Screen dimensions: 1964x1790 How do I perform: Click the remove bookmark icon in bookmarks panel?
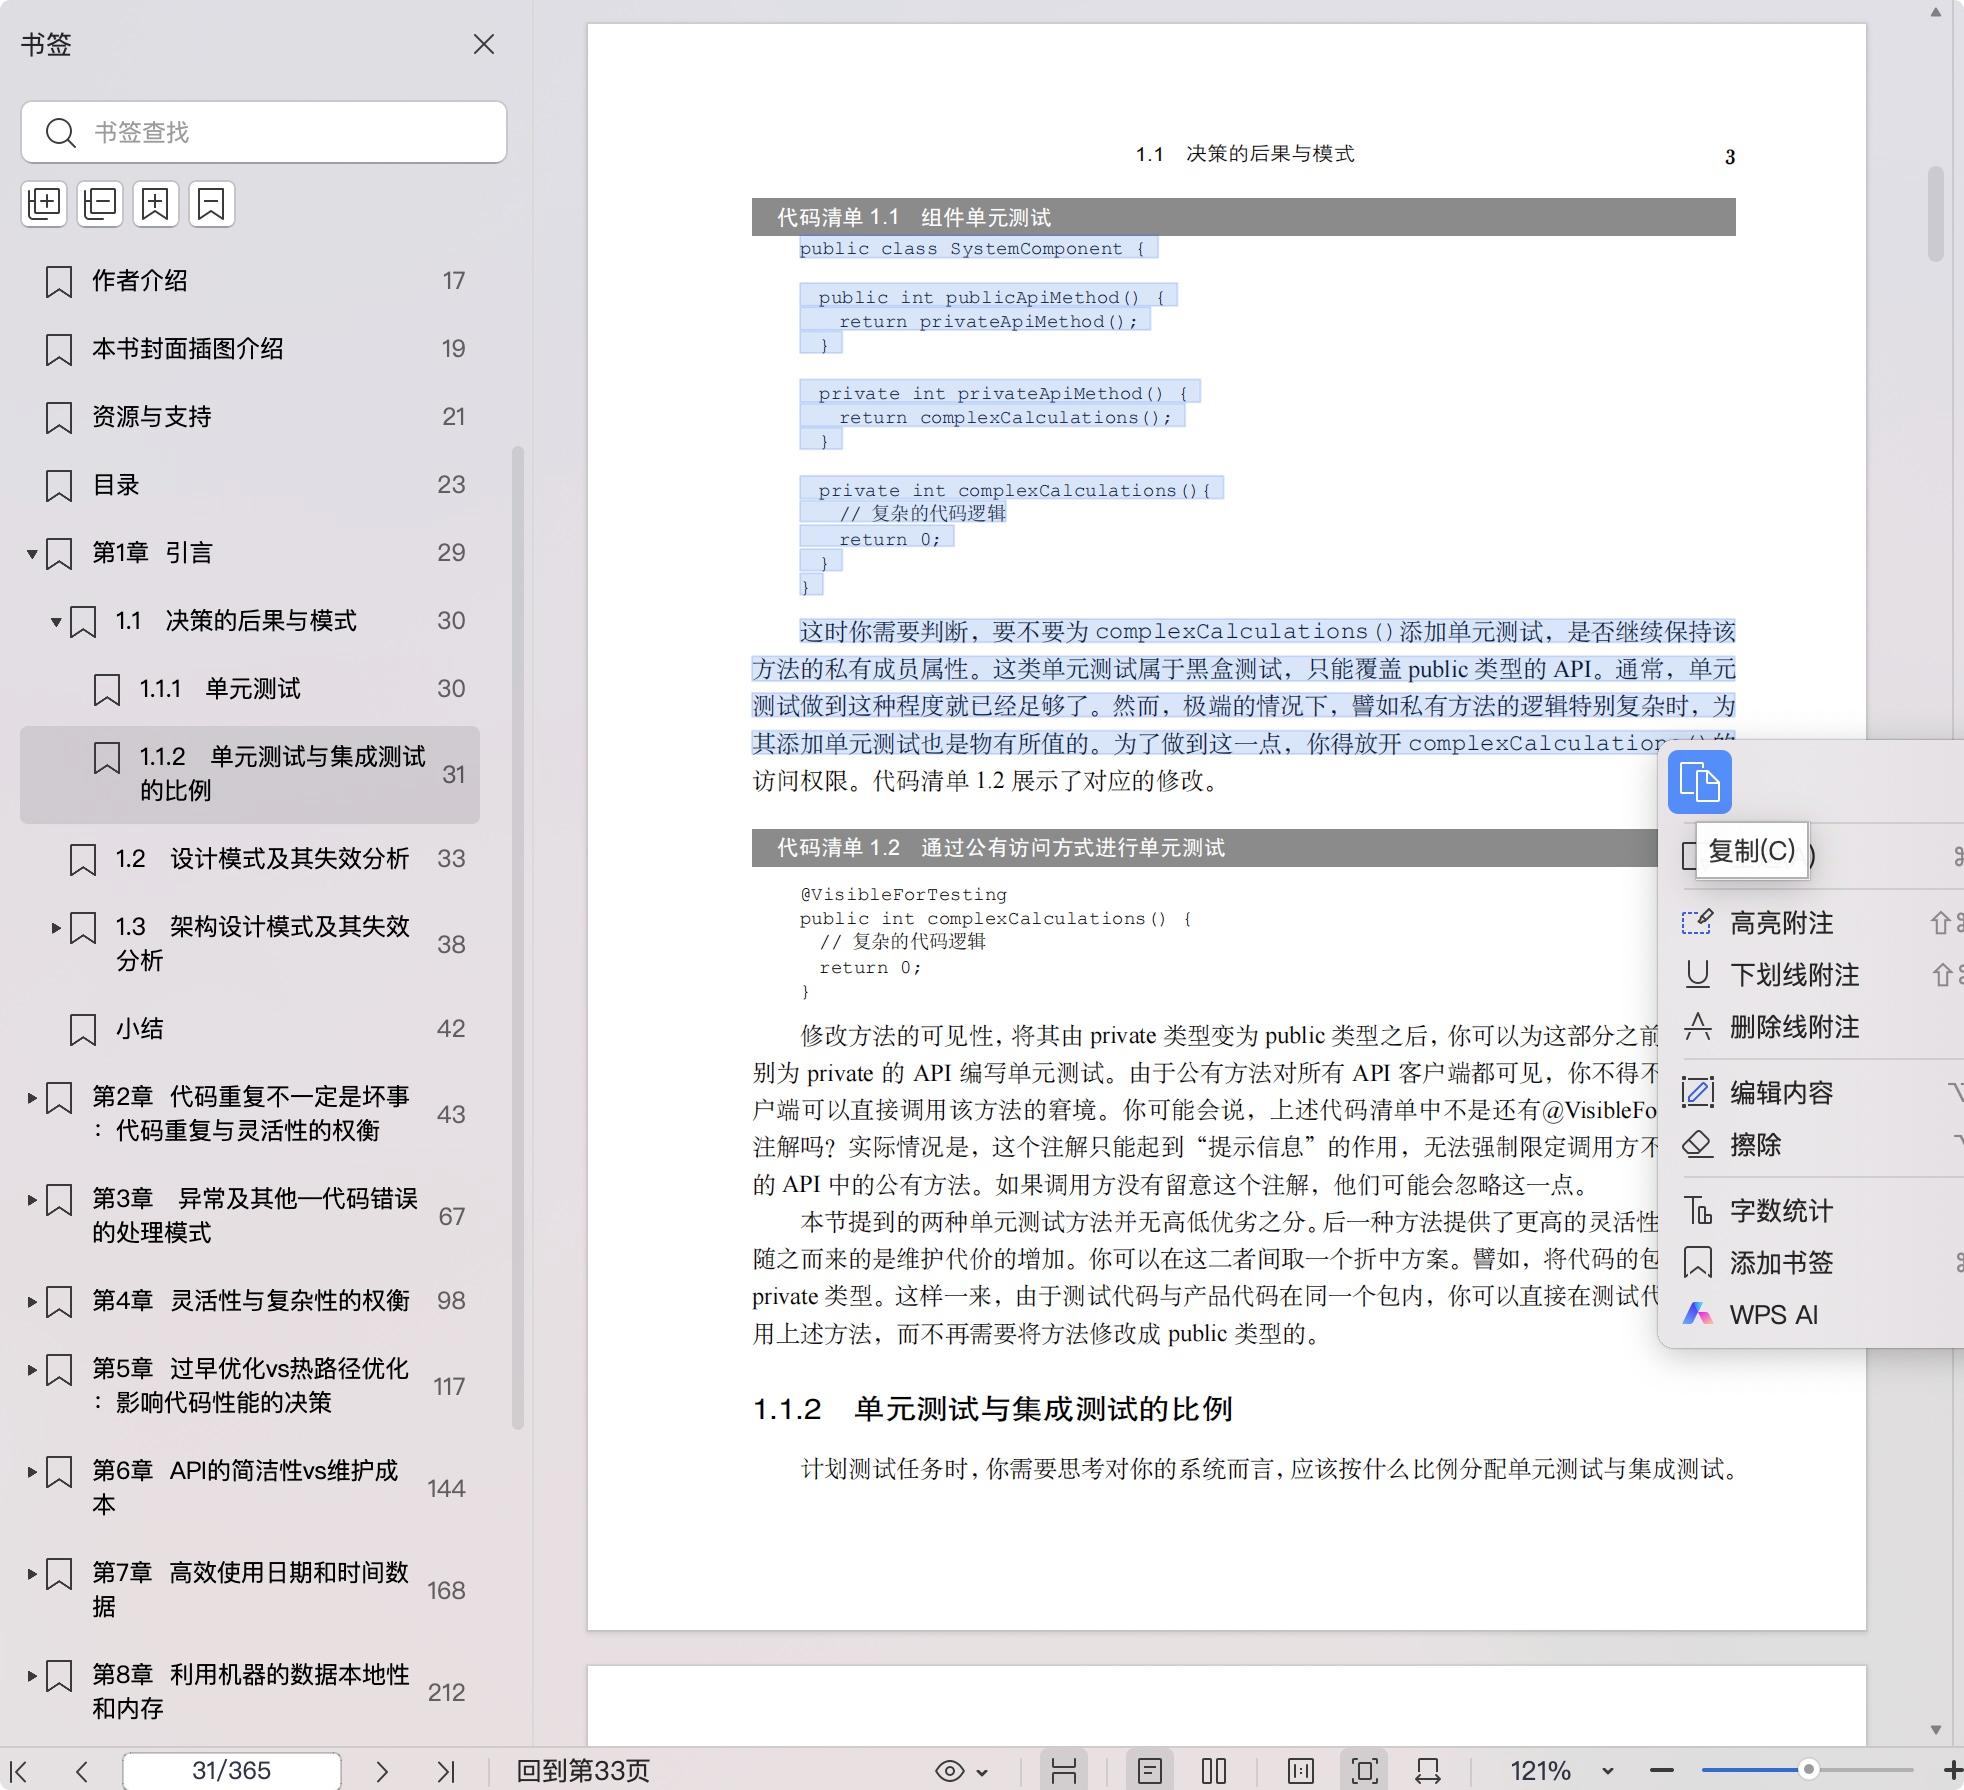tap(211, 204)
